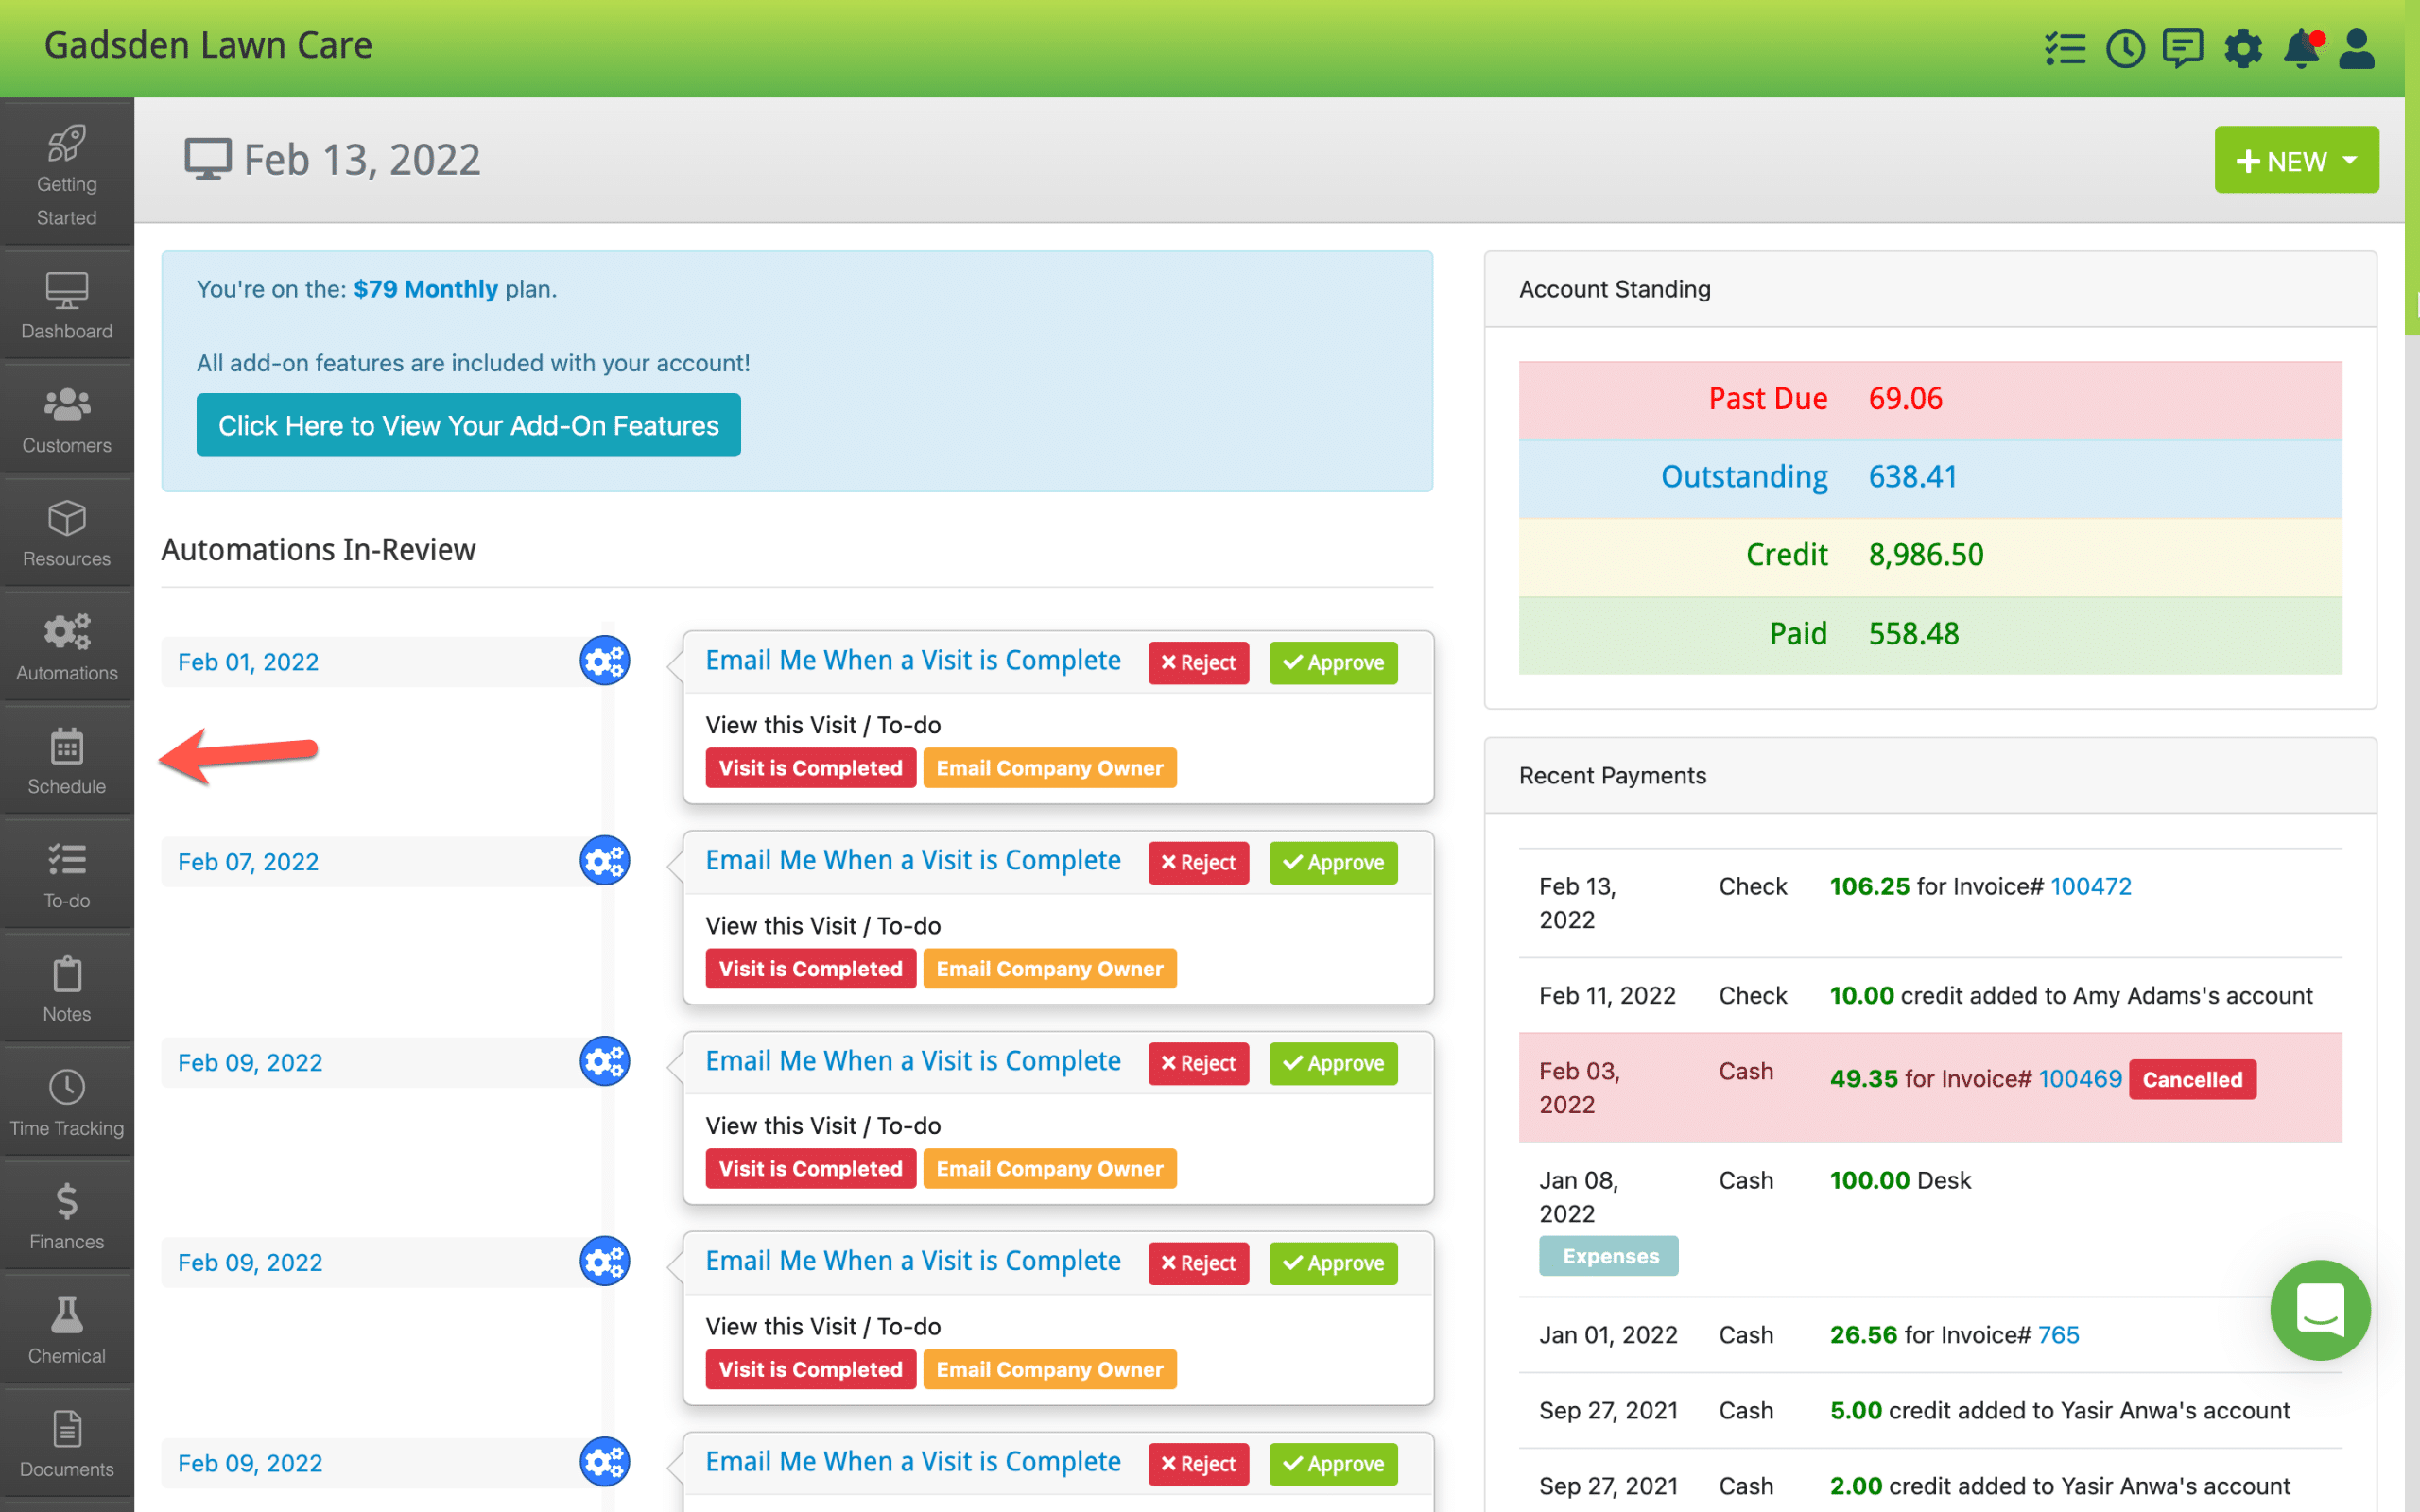Click Email Company Owner tag under Feb 07

[1049, 968]
